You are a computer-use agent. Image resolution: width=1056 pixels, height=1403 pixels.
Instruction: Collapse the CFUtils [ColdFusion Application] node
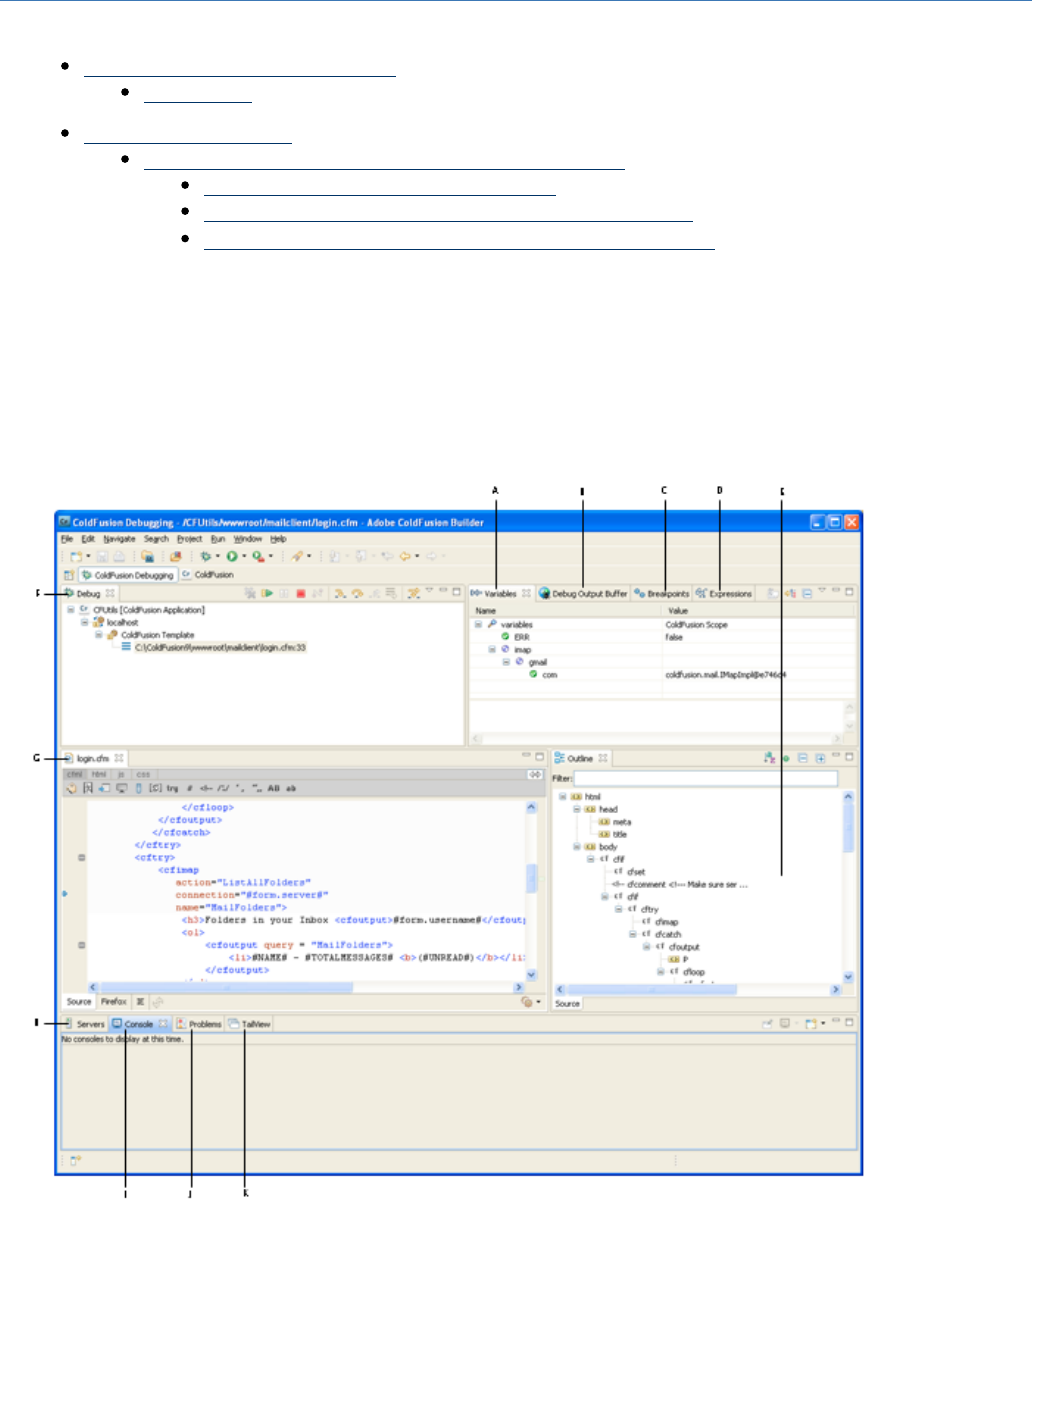point(71,609)
